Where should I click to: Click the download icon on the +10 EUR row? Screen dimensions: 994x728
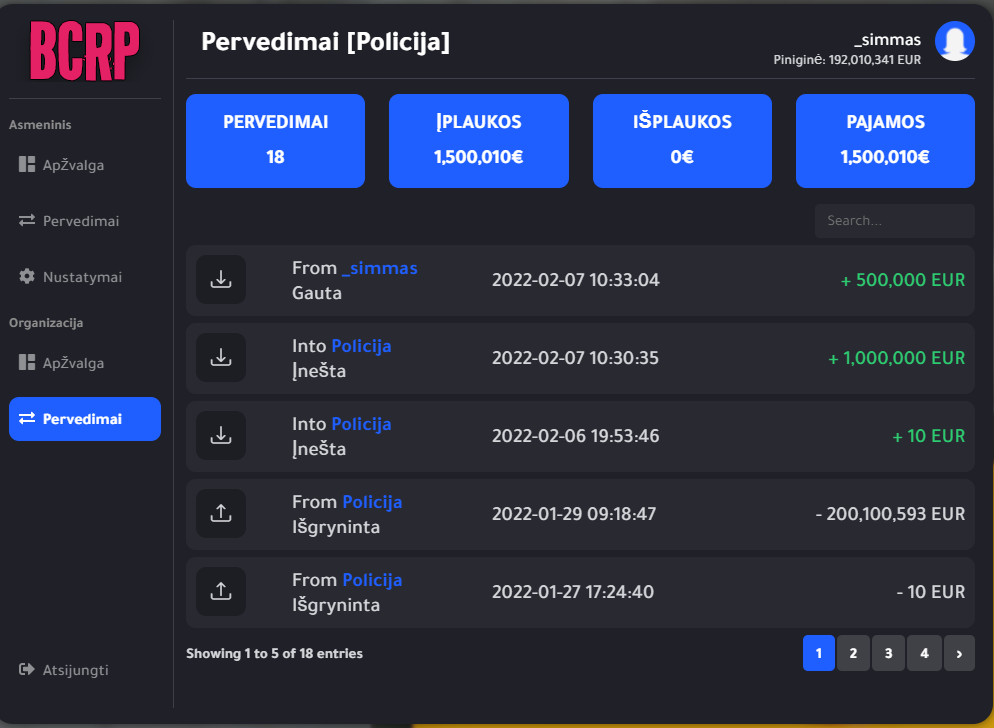(221, 436)
